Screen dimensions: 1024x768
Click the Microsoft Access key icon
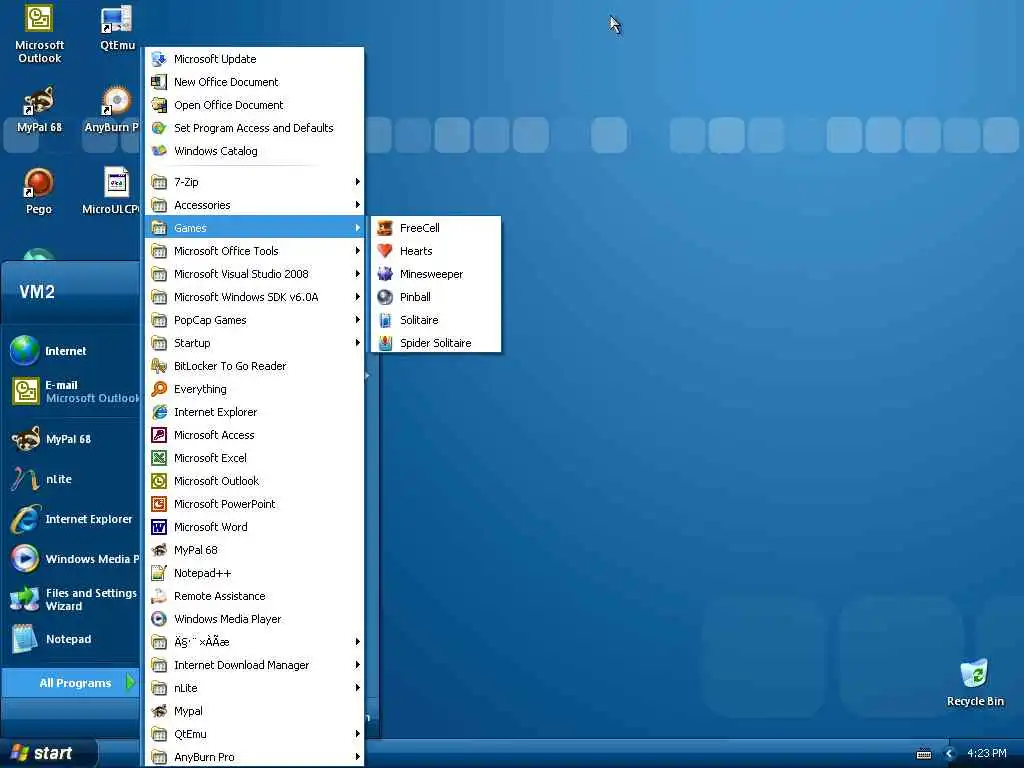159,435
